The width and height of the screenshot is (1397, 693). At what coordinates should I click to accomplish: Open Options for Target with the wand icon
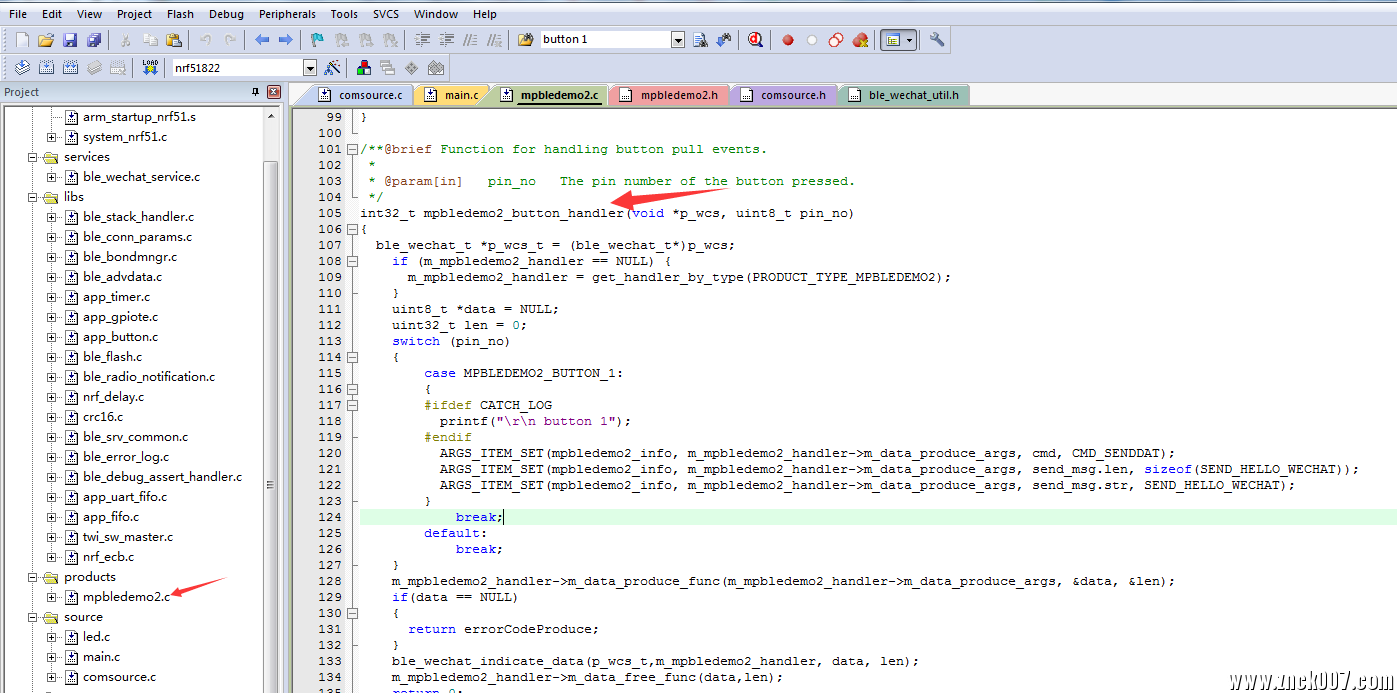pyautogui.click(x=334, y=68)
